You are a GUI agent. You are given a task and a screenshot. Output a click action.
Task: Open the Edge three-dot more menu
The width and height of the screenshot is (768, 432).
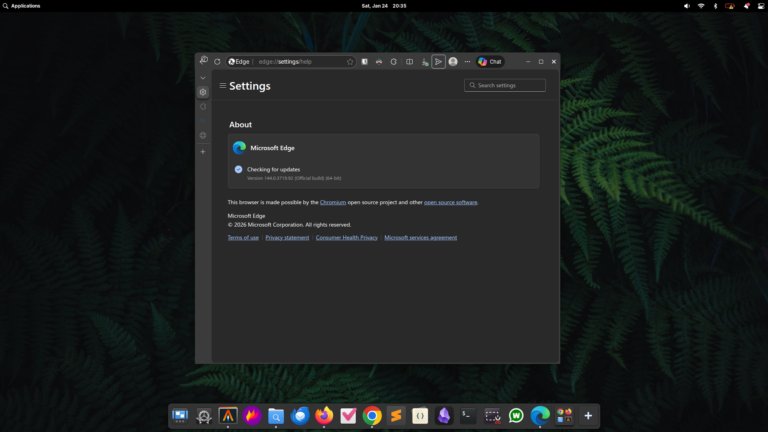467,62
